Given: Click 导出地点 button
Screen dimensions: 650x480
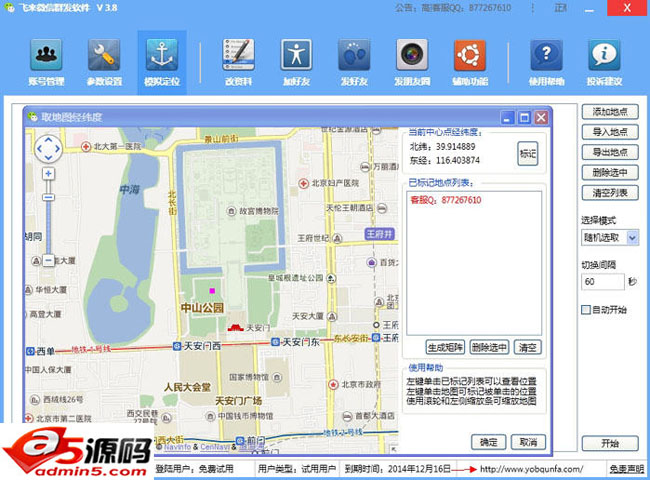Looking at the screenshot, I should [x=610, y=152].
